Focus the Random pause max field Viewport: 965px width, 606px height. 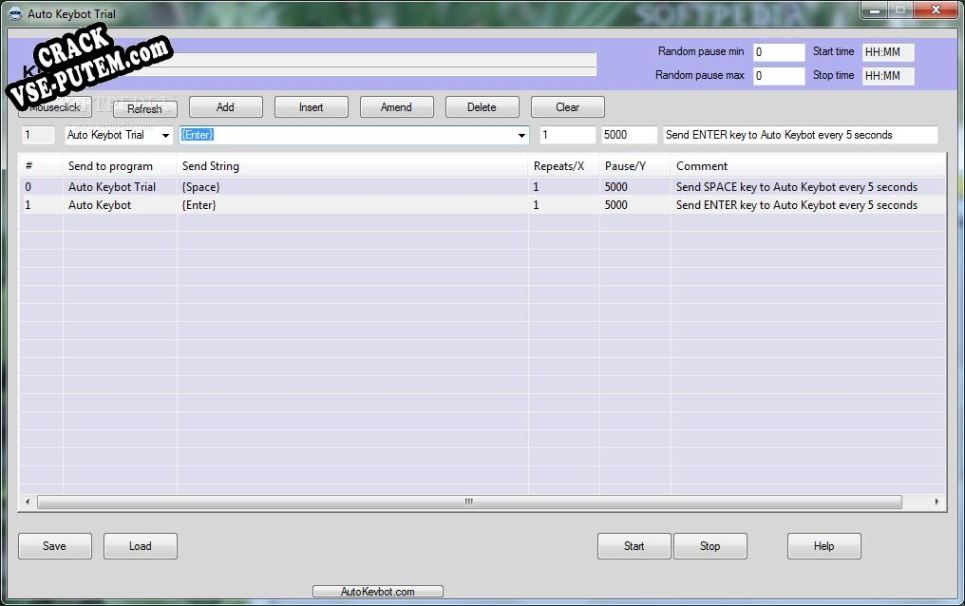tap(779, 76)
